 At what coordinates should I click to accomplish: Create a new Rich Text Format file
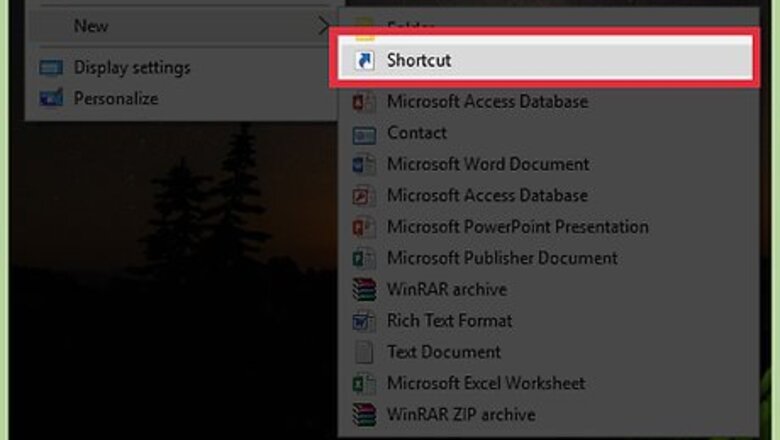click(x=549, y=321)
